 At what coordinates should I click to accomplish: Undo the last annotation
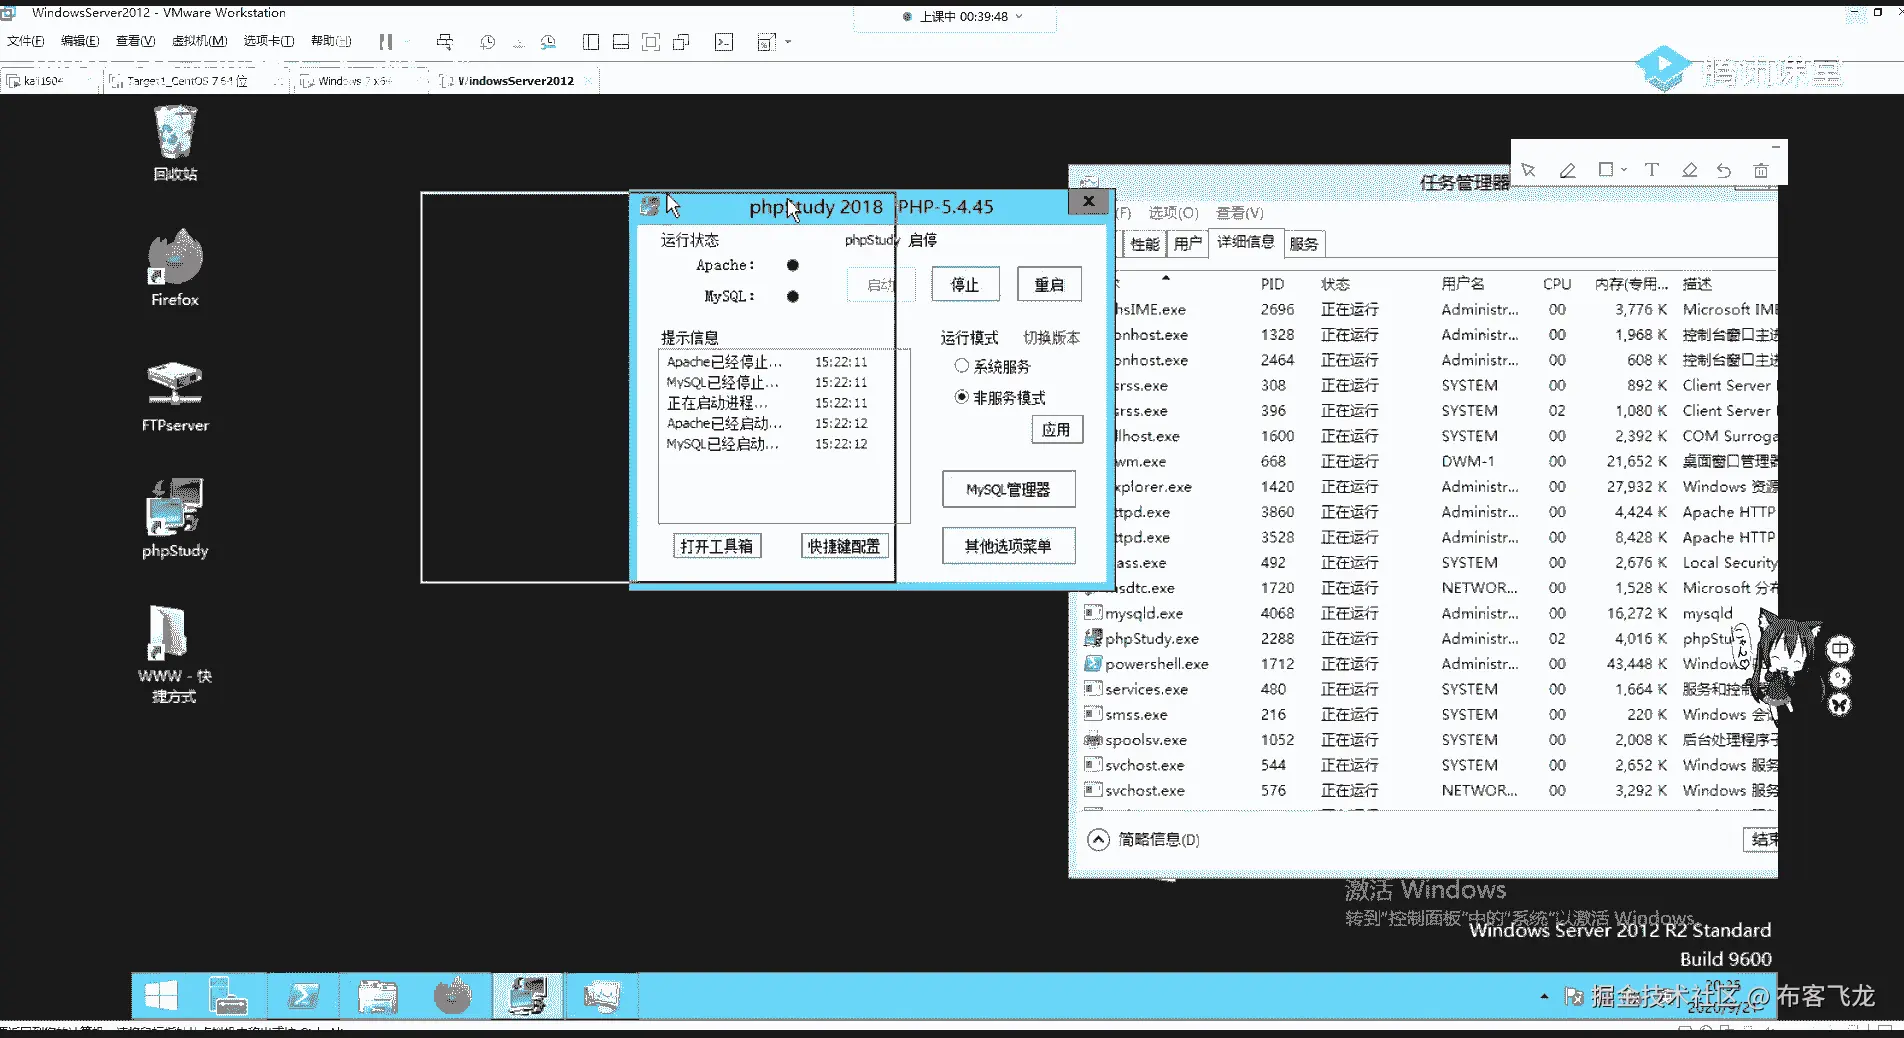1723,170
